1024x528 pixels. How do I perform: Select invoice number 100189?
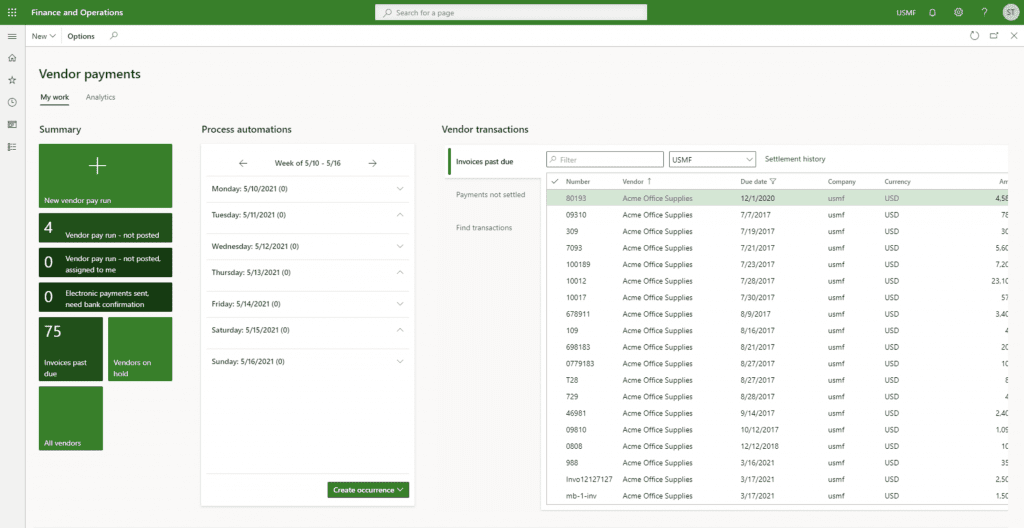pos(577,265)
